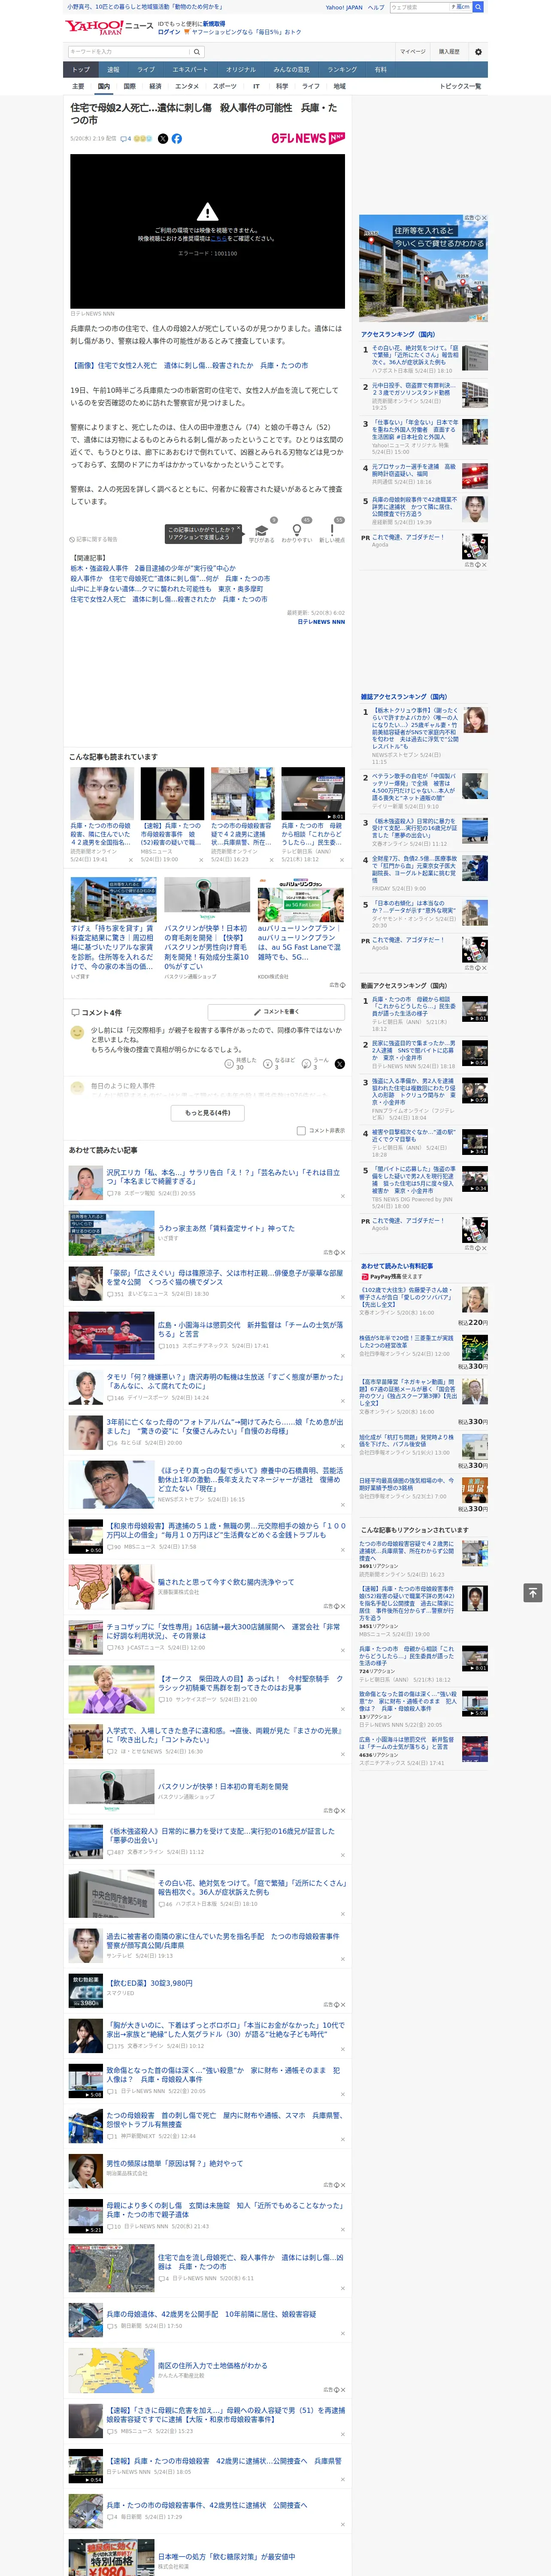The height and width of the screenshot is (2576, 551).
Task: Click the video player error area
Action: (207, 231)
